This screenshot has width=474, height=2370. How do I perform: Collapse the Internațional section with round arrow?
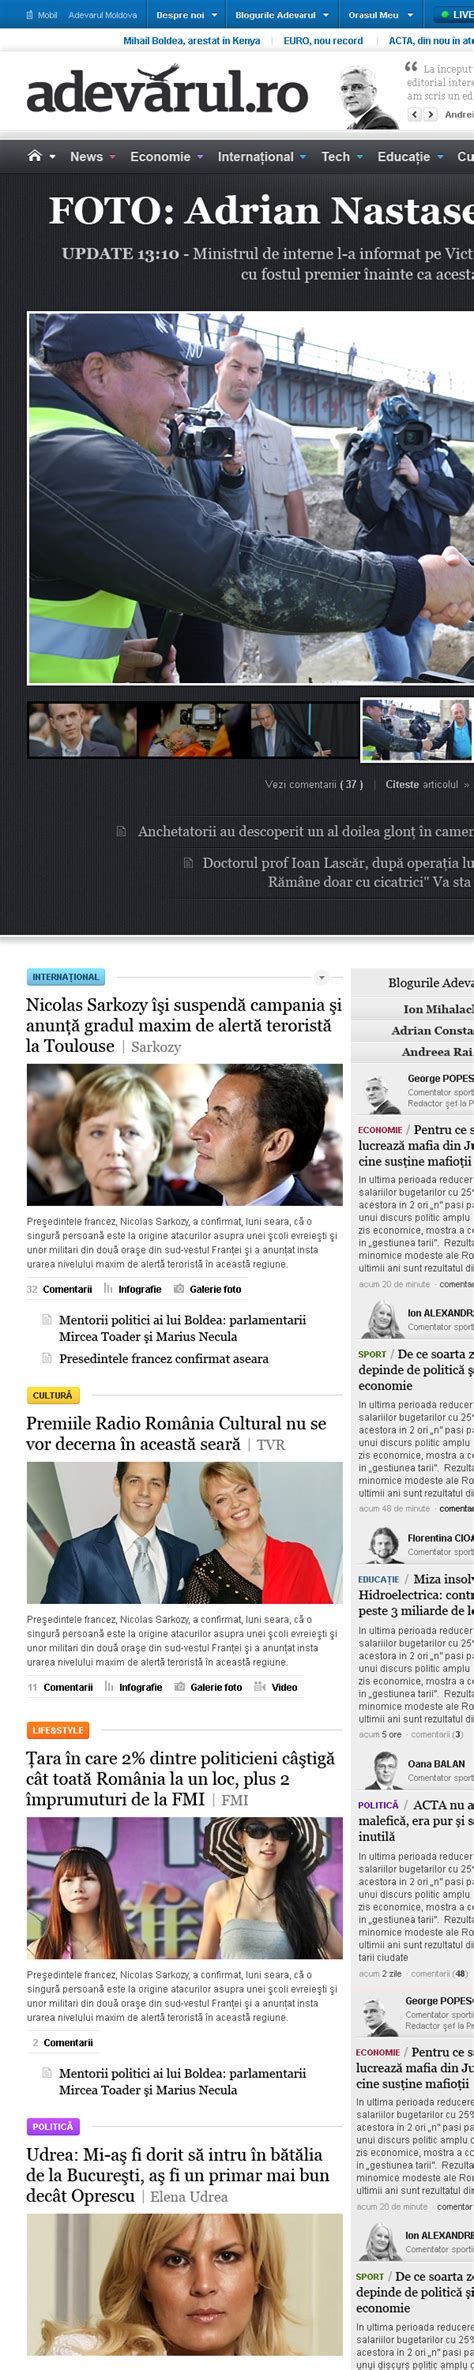[x=321, y=977]
